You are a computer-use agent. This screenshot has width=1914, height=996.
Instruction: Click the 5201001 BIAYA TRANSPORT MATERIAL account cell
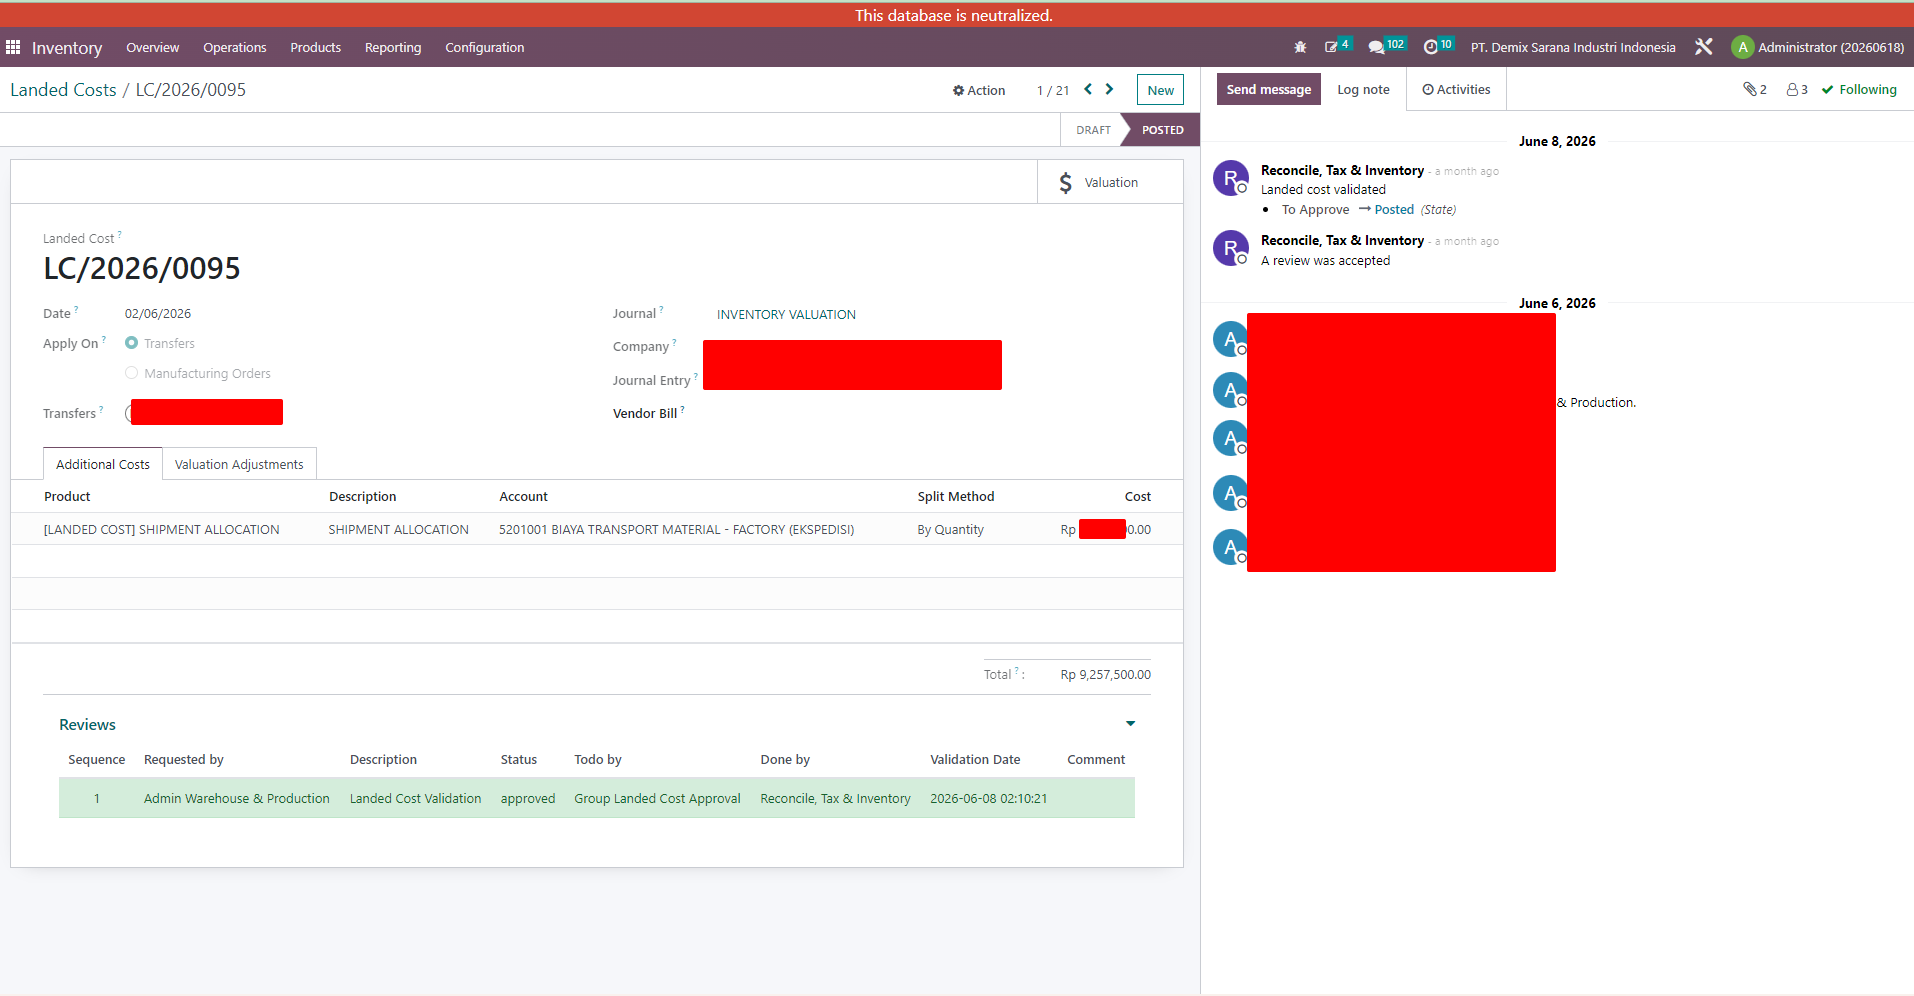click(677, 530)
